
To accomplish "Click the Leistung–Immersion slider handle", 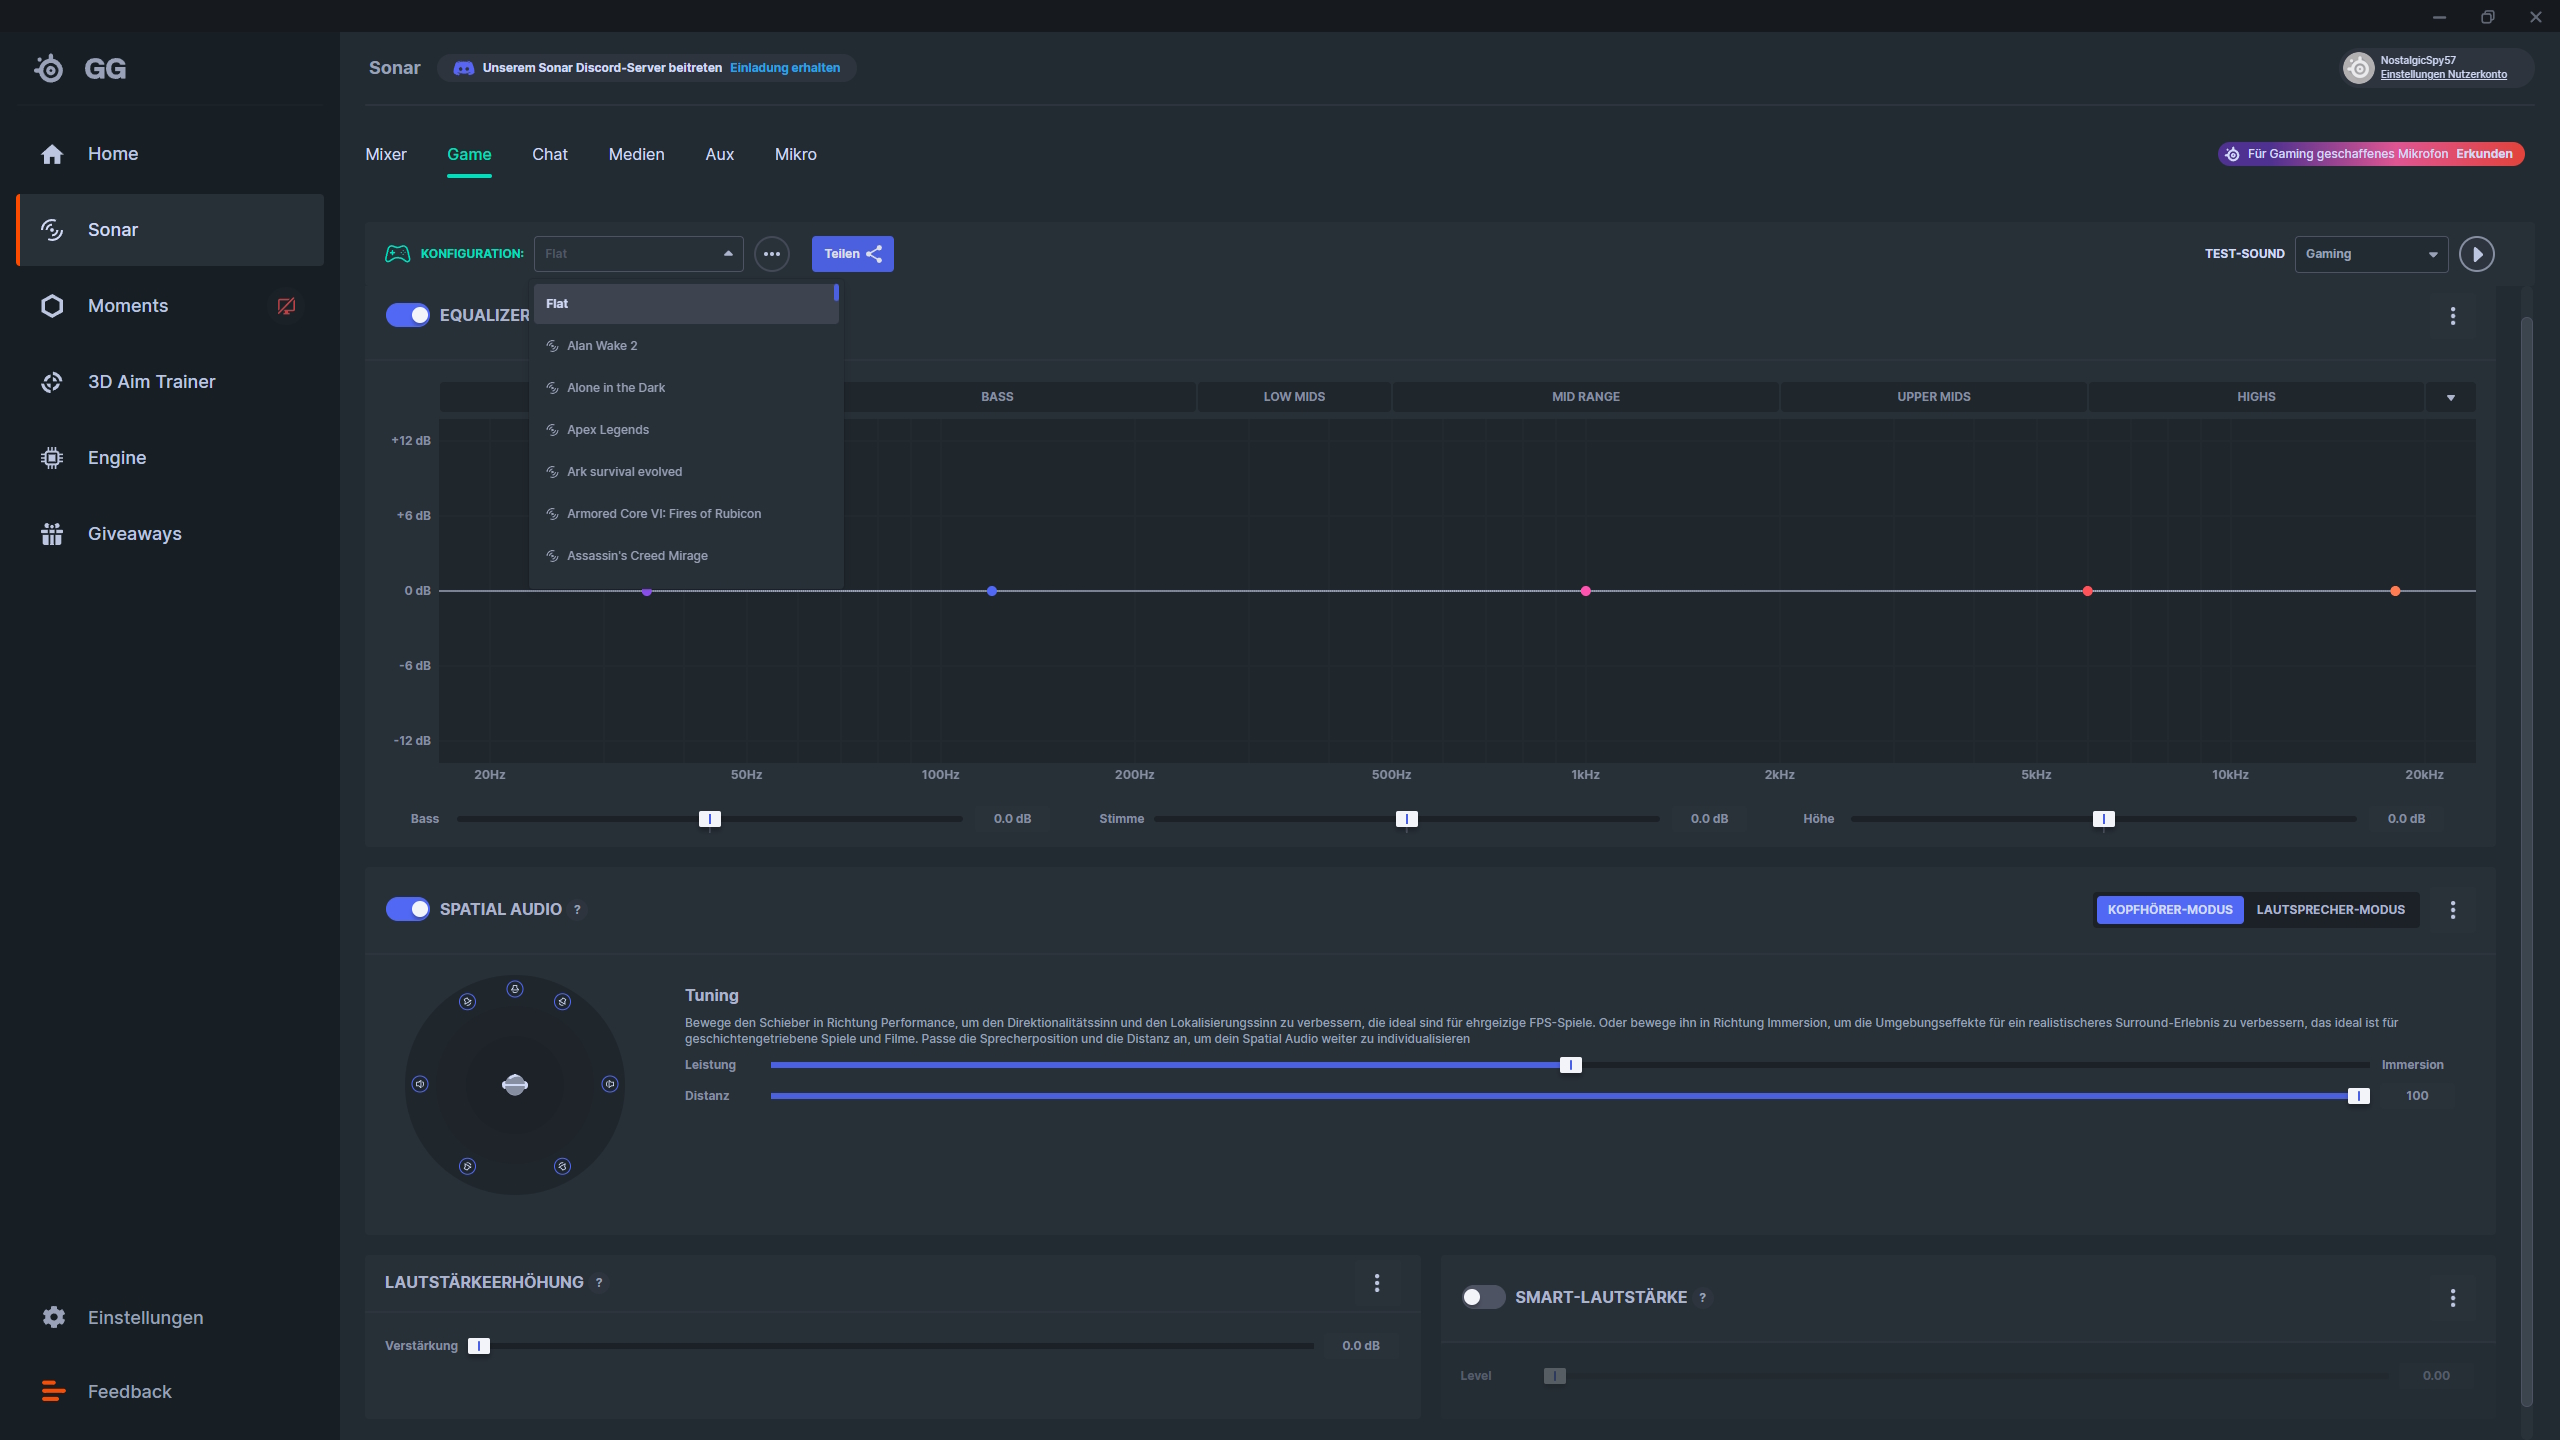I will (1570, 1065).
